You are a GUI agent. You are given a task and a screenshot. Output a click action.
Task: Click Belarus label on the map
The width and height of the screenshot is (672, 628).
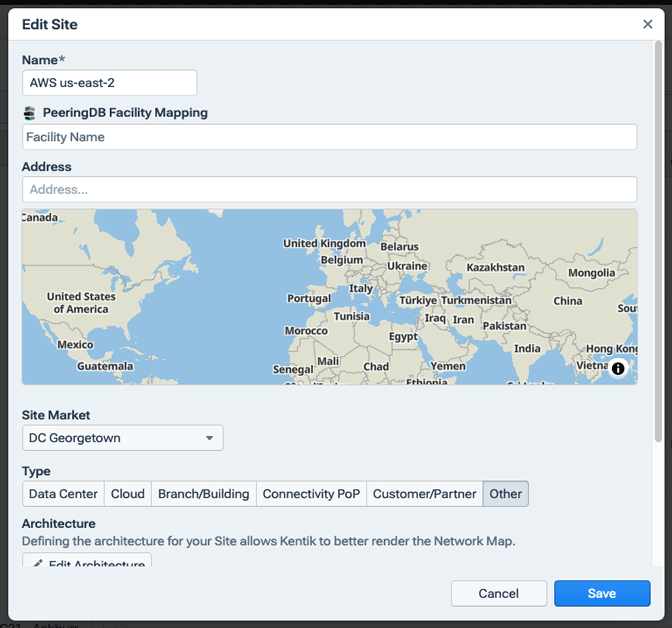point(399,246)
